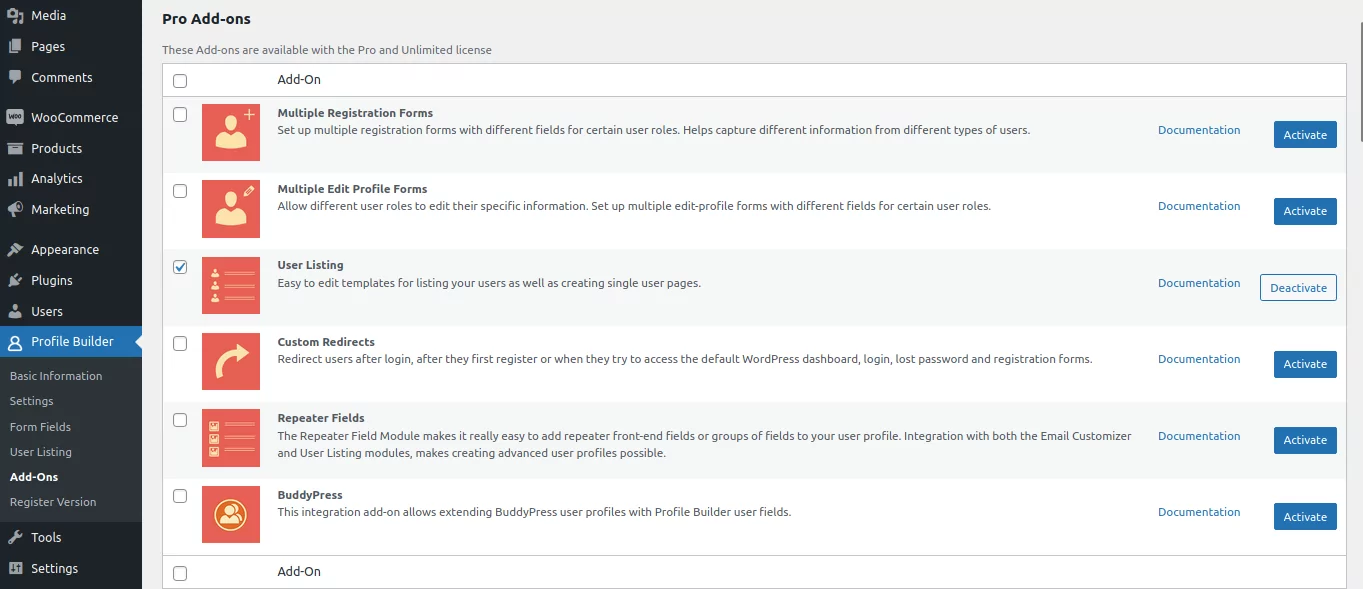The height and width of the screenshot is (589, 1363).
Task: Click the User Listing add-on icon
Action: [x=231, y=285]
